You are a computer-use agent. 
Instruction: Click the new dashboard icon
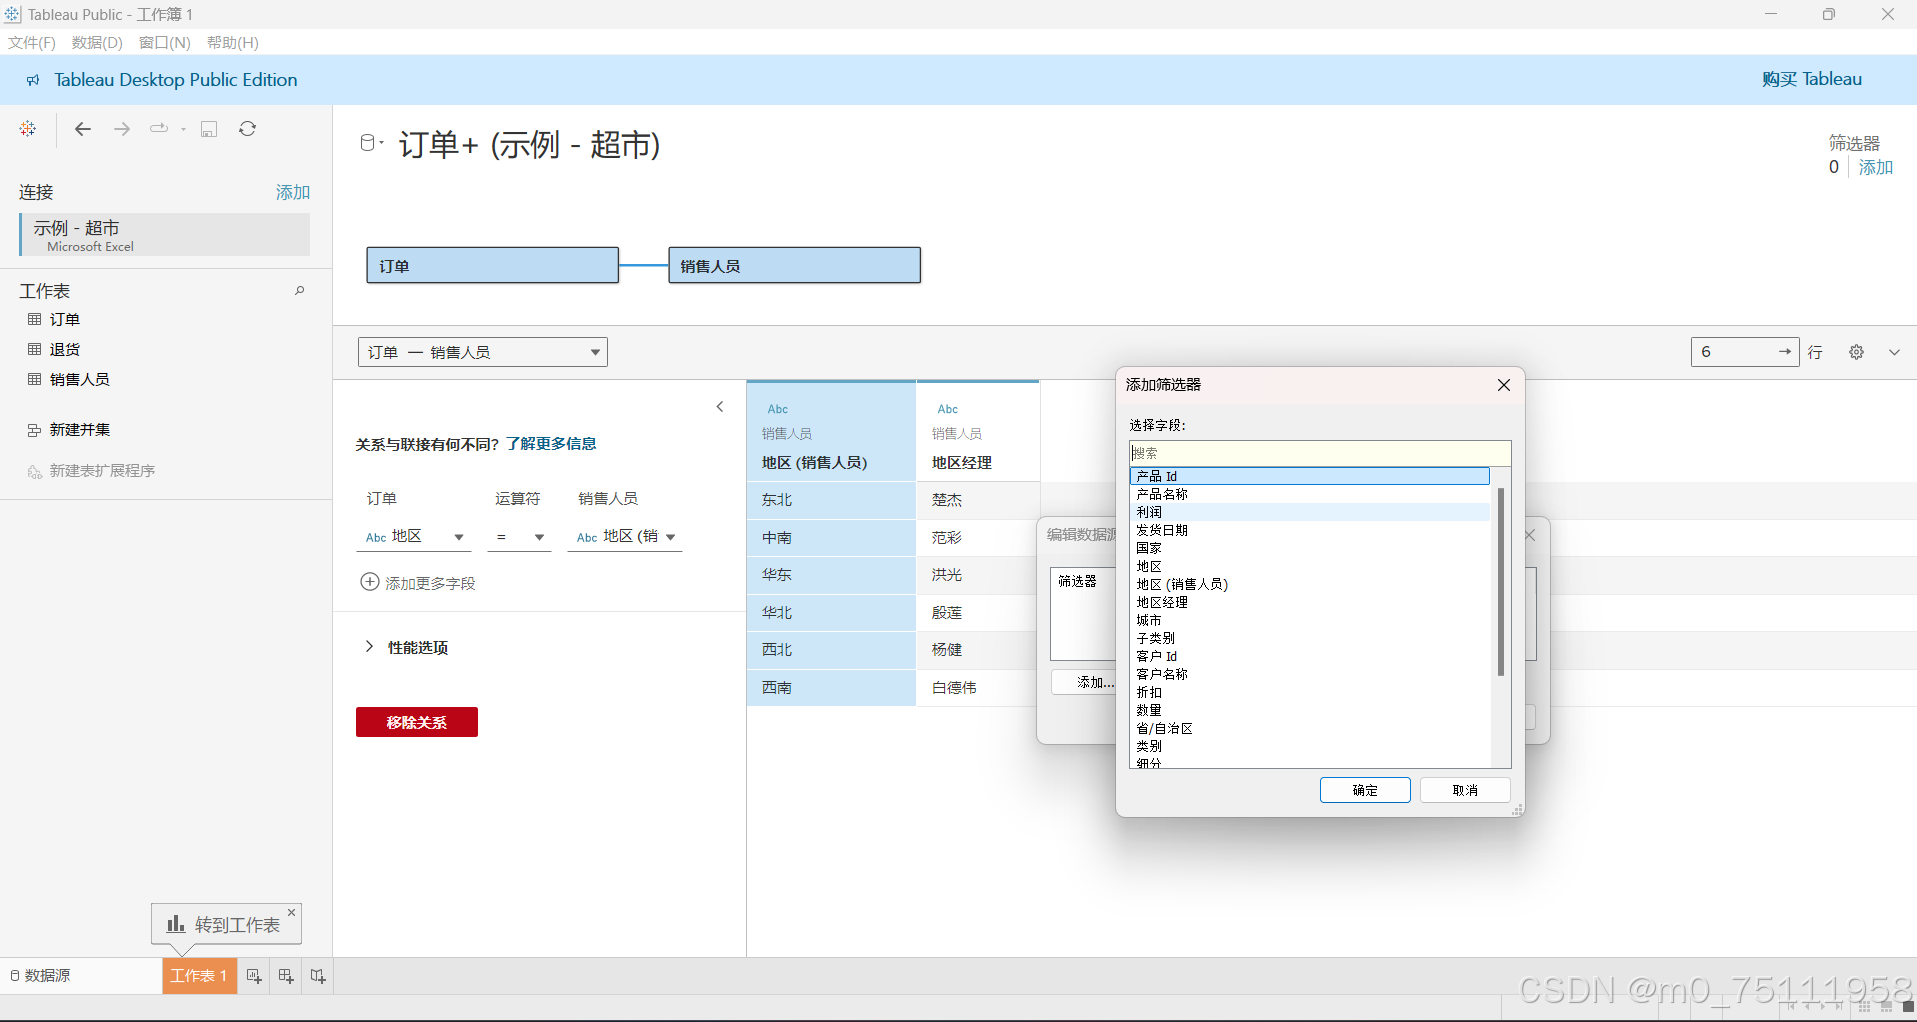pos(286,976)
